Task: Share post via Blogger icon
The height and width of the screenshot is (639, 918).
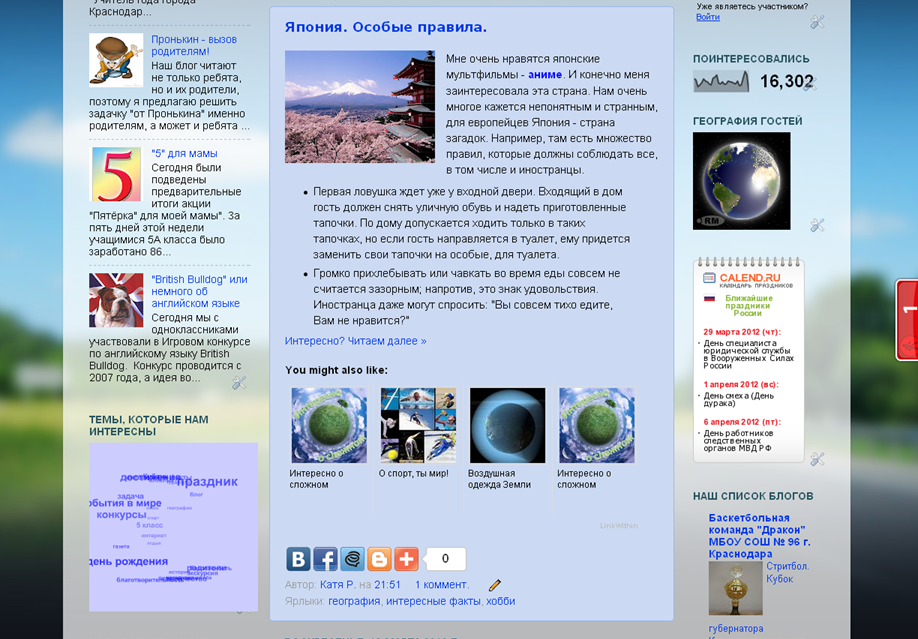Action: 379,559
